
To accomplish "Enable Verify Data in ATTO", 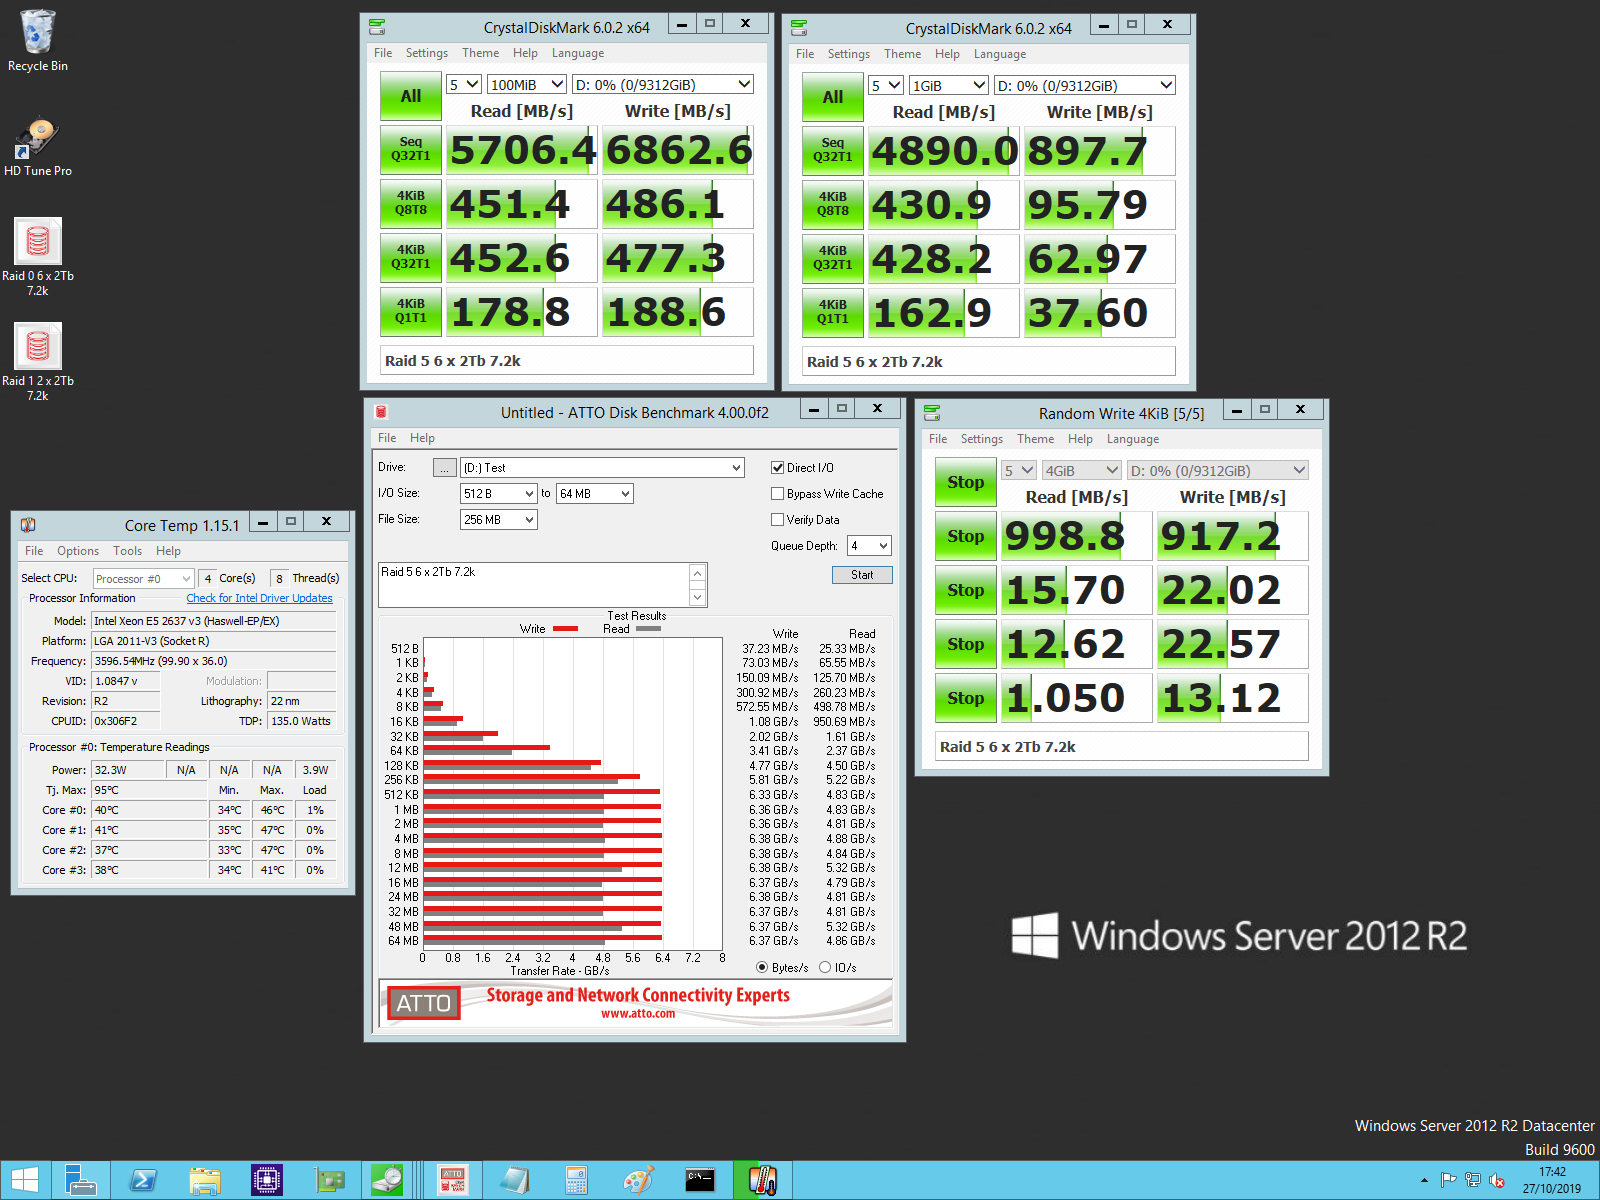I will click(777, 519).
